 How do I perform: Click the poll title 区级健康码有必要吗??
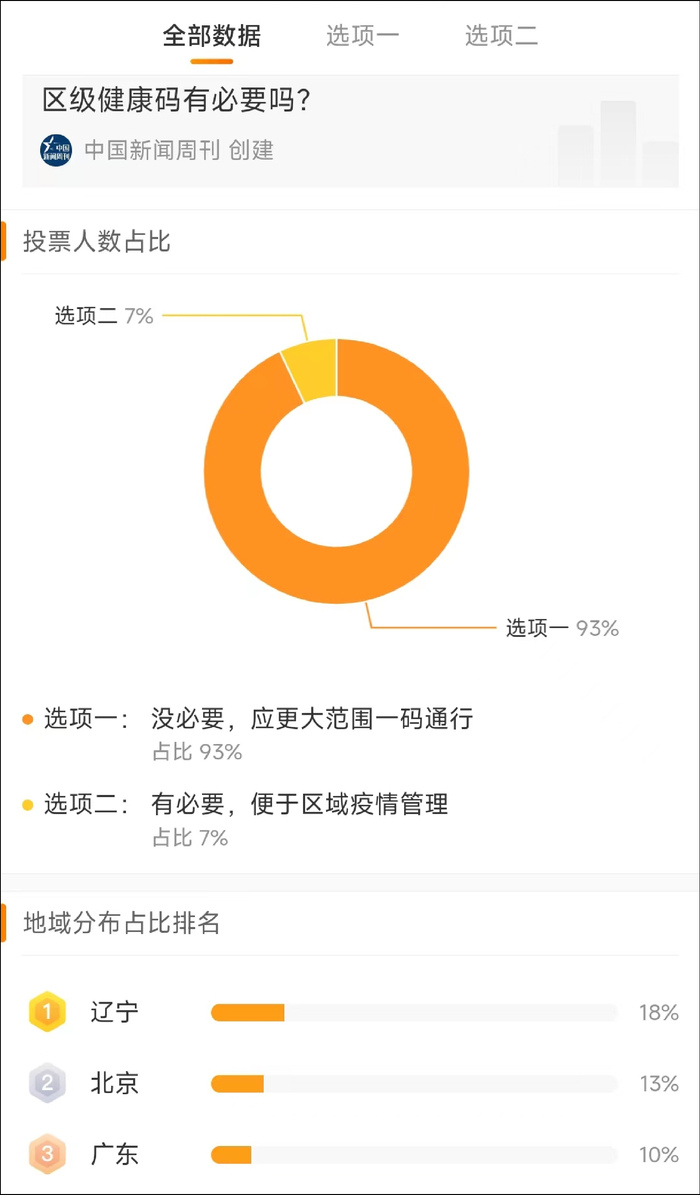176,100
